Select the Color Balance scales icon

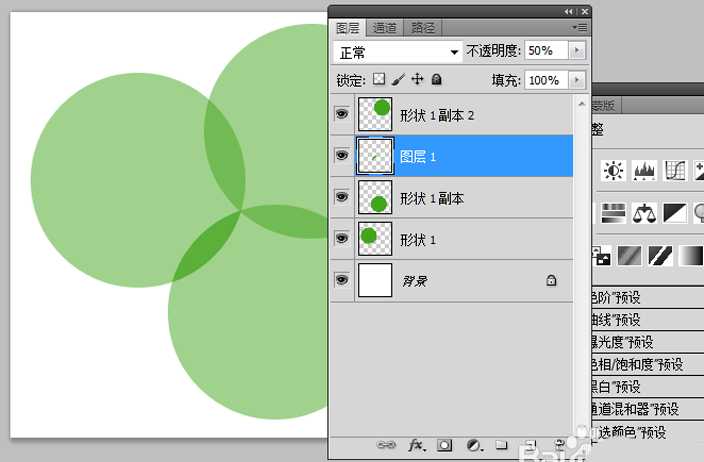(645, 212)
